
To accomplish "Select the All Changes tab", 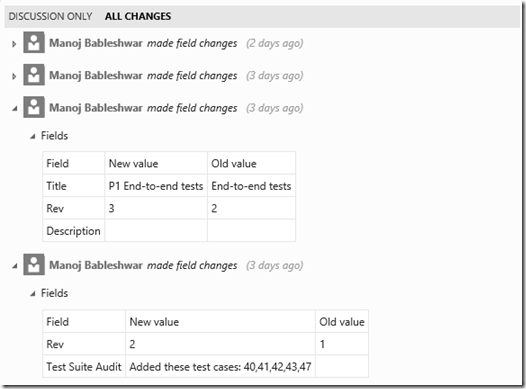I will 138,16.
